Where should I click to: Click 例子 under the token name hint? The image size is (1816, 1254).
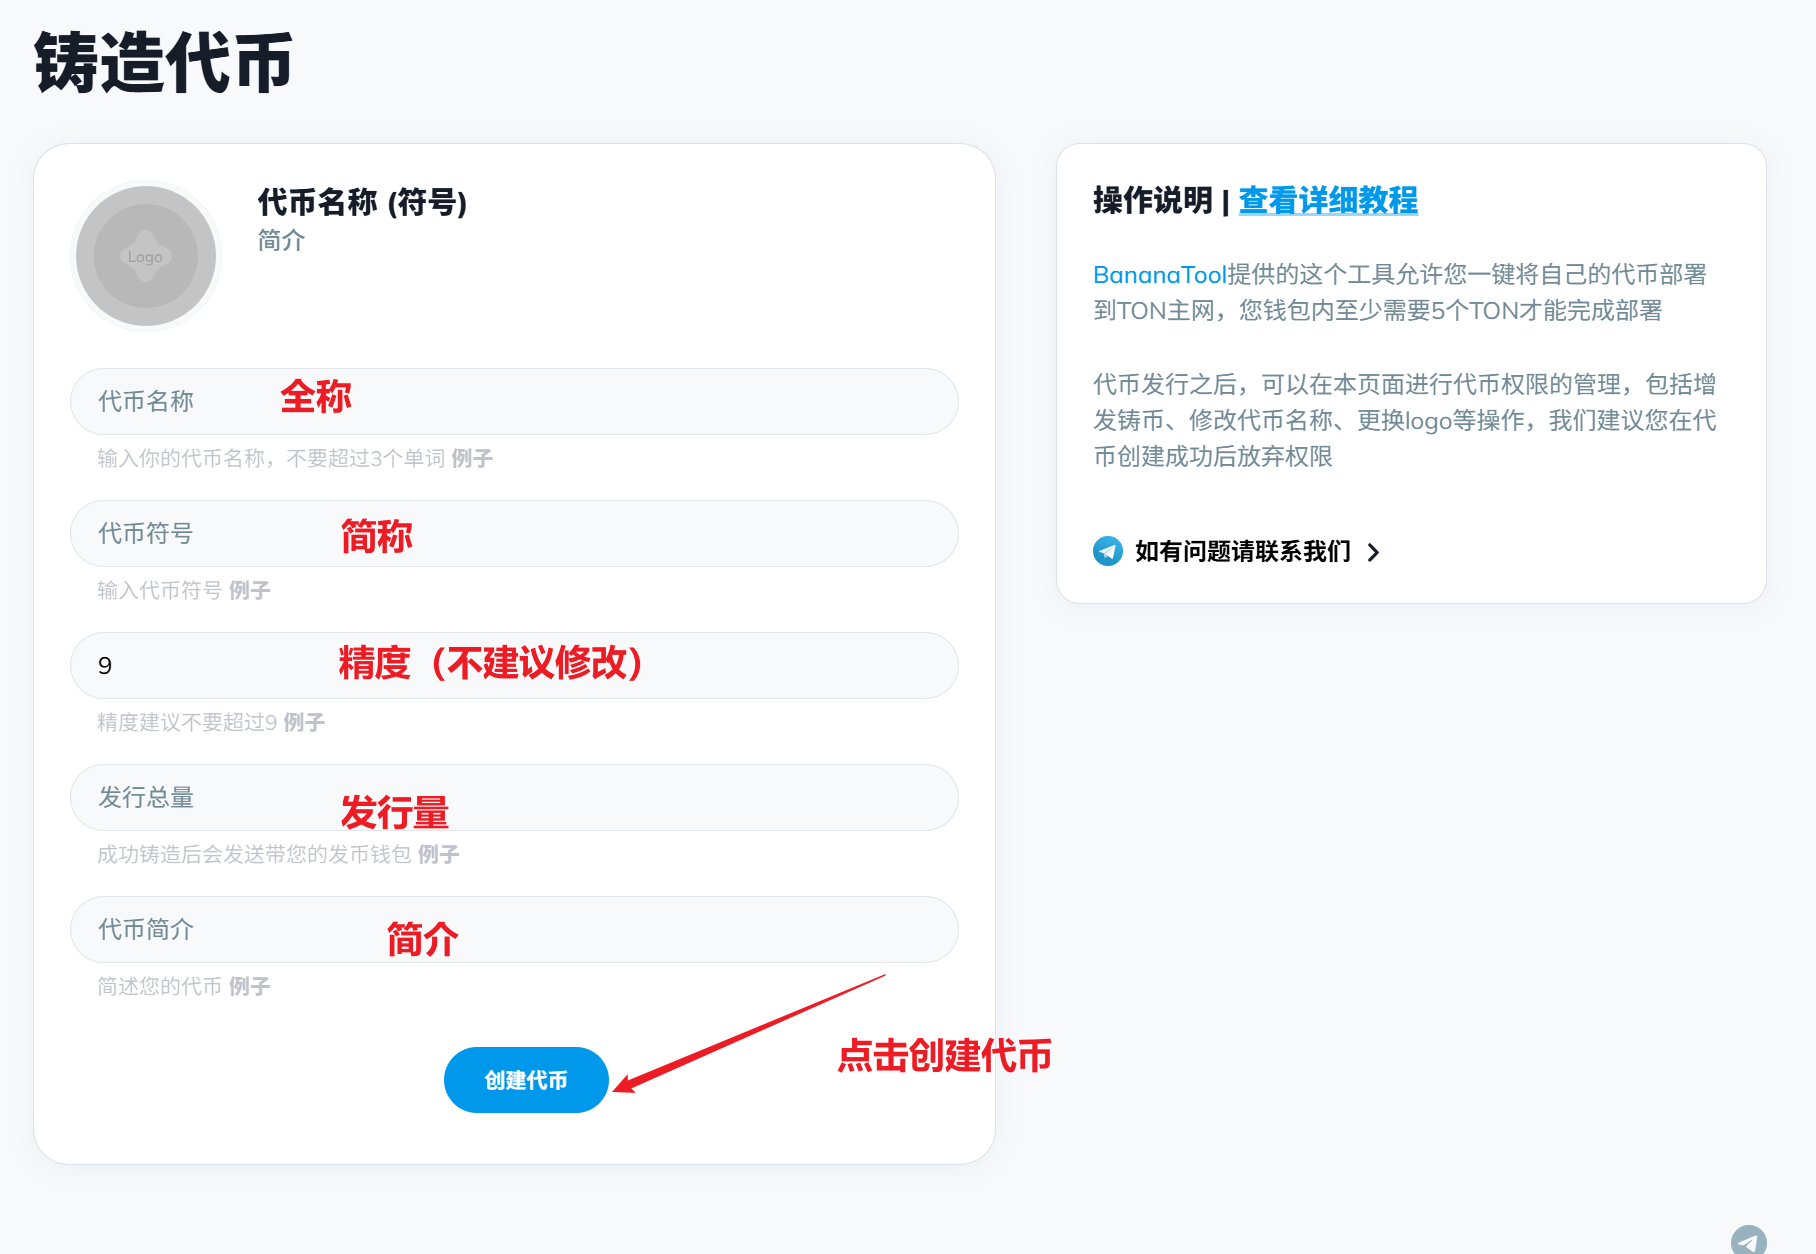pyautogui.click(x=472, y=459)
